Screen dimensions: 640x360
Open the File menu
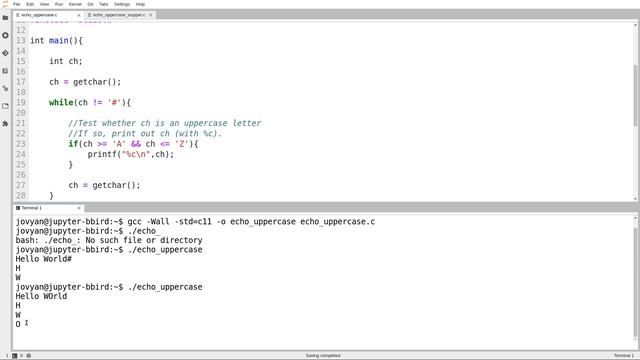click(17, 4)
